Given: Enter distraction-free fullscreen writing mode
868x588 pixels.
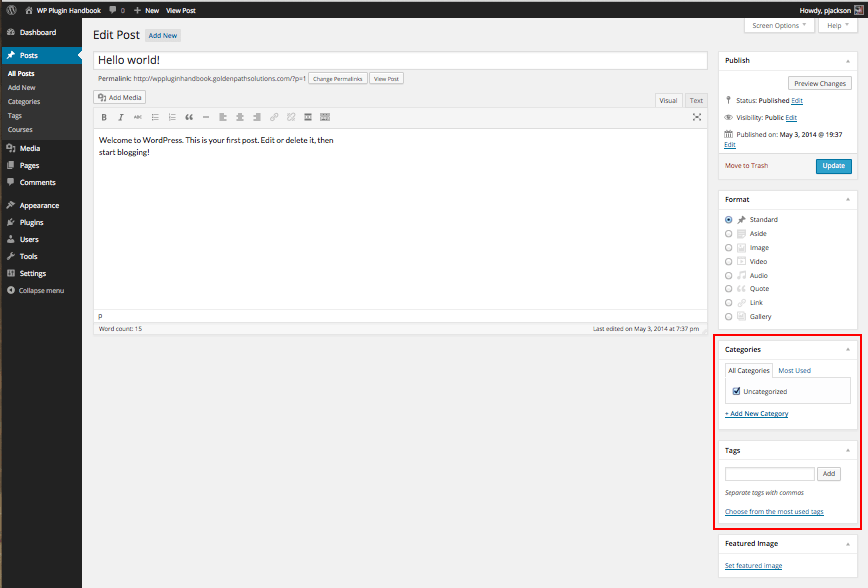Looking at the screenshot, I should click(697, 117).
